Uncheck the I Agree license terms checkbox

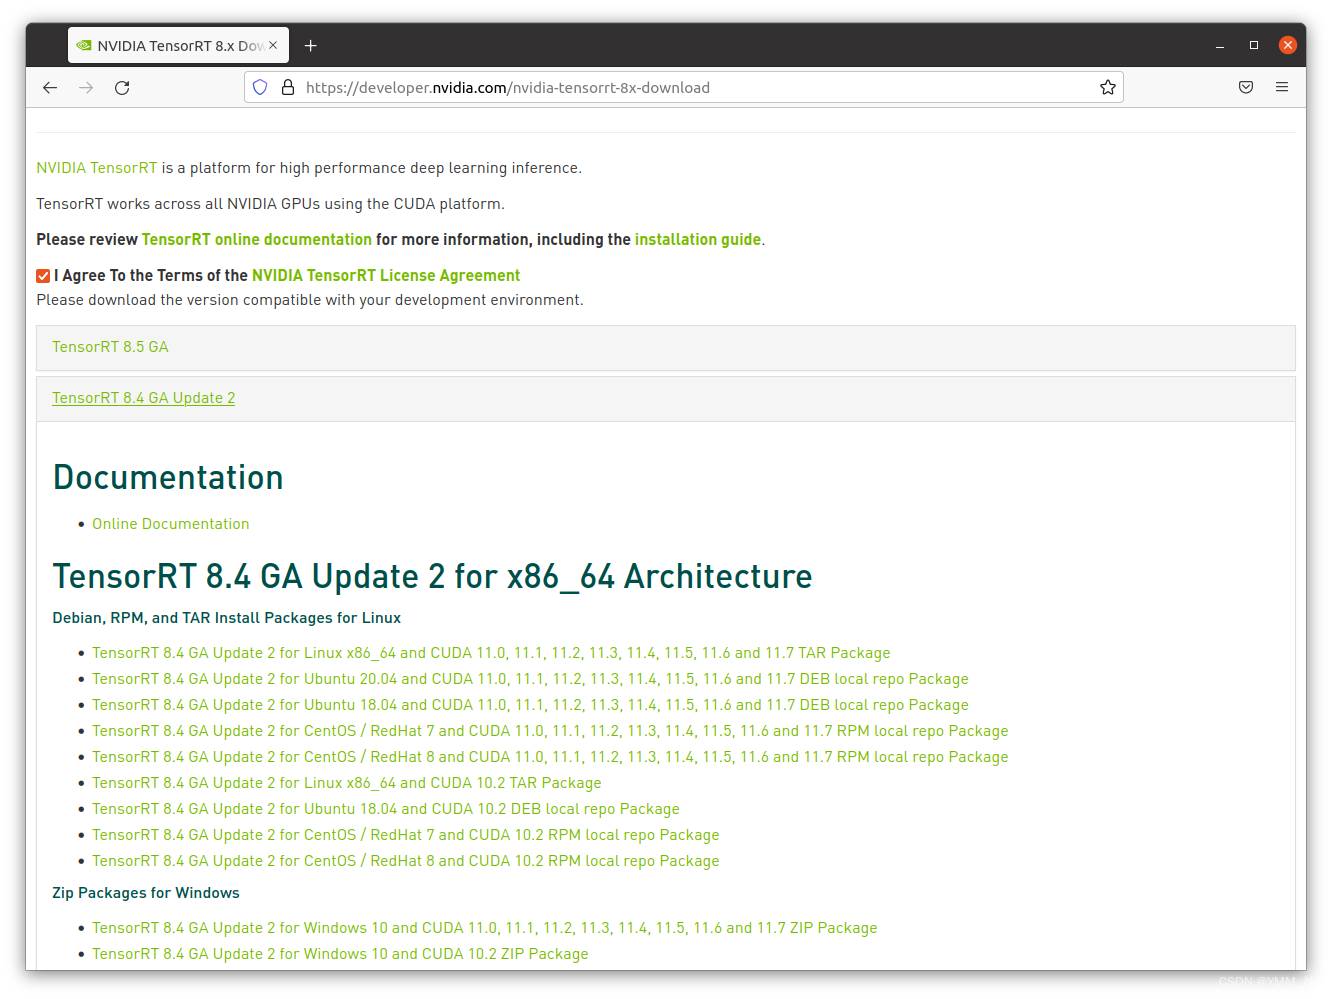[x=42, y=275]
